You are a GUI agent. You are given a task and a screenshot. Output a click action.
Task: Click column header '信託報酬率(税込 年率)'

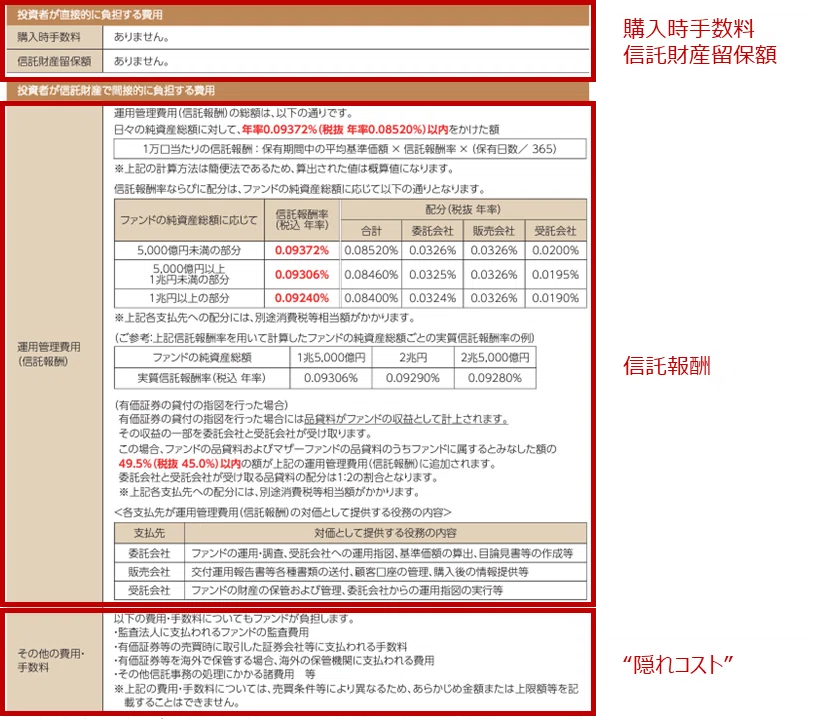(x=302, y=219)
